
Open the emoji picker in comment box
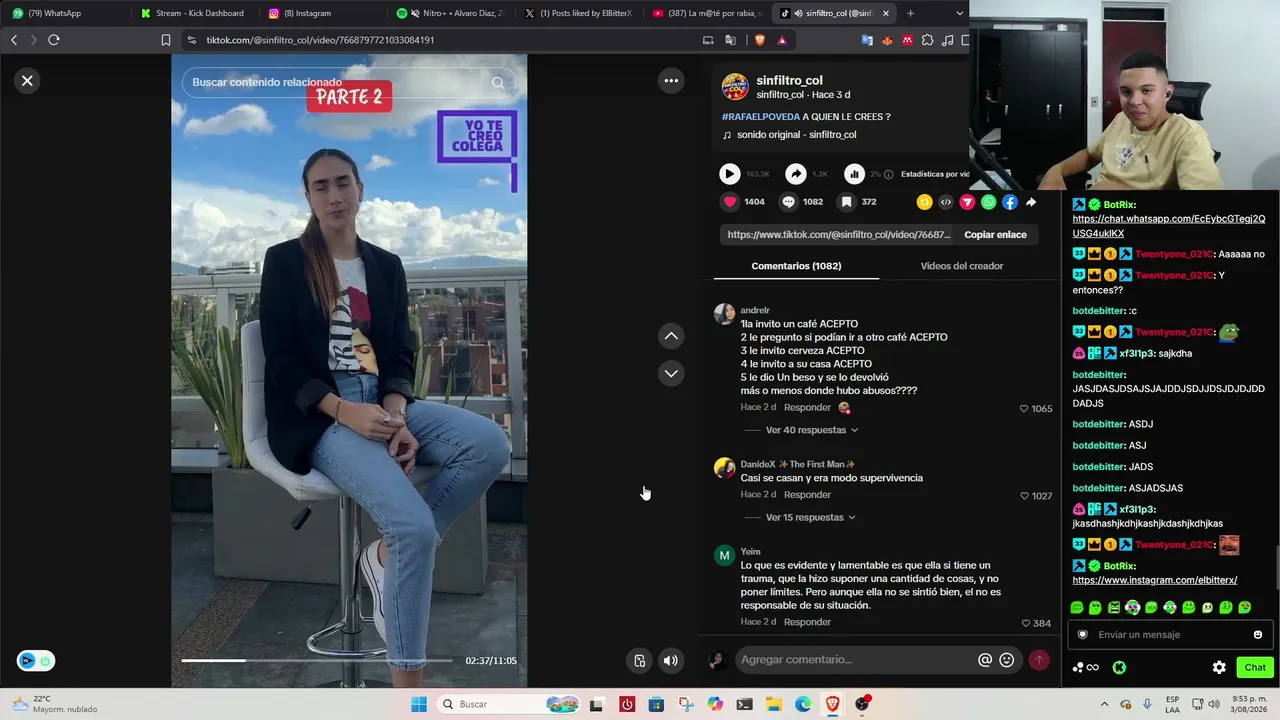[1007, 660]
